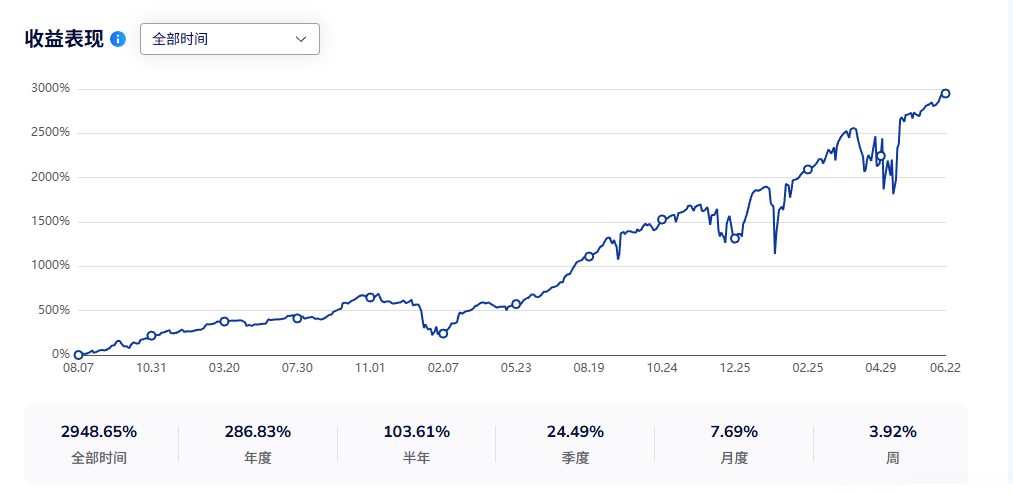Click the chart marker at 08.07

pyautogui.click(x=78, y=355)
